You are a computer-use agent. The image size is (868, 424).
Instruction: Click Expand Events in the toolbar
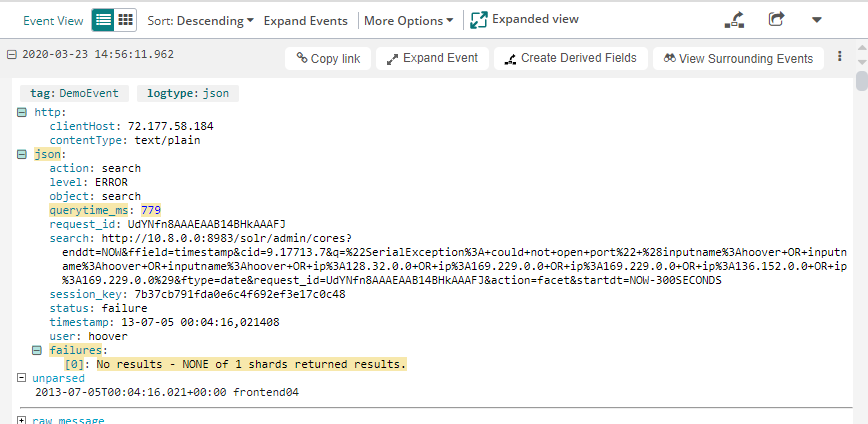(306, 20)
